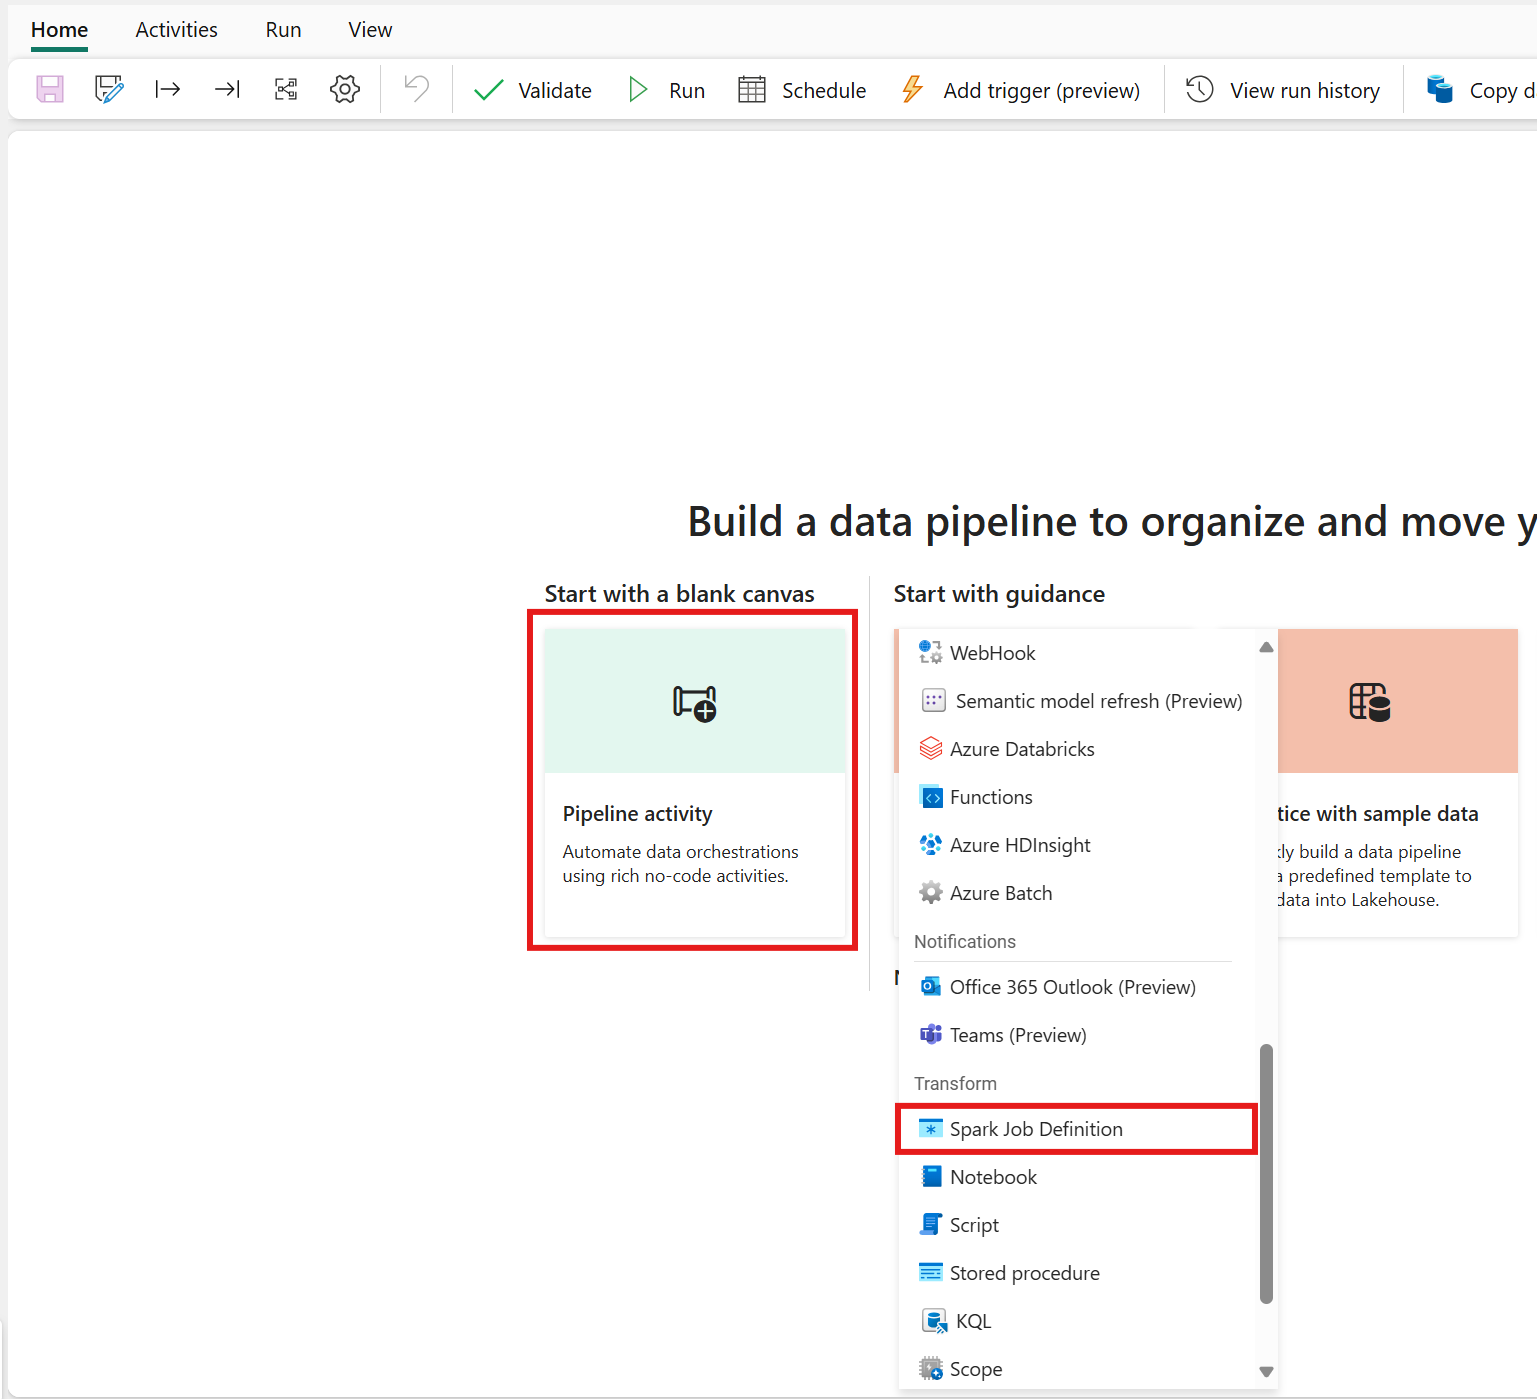
Task: Click the pipeline activity plus icon
Action: [x=695, y=702]
